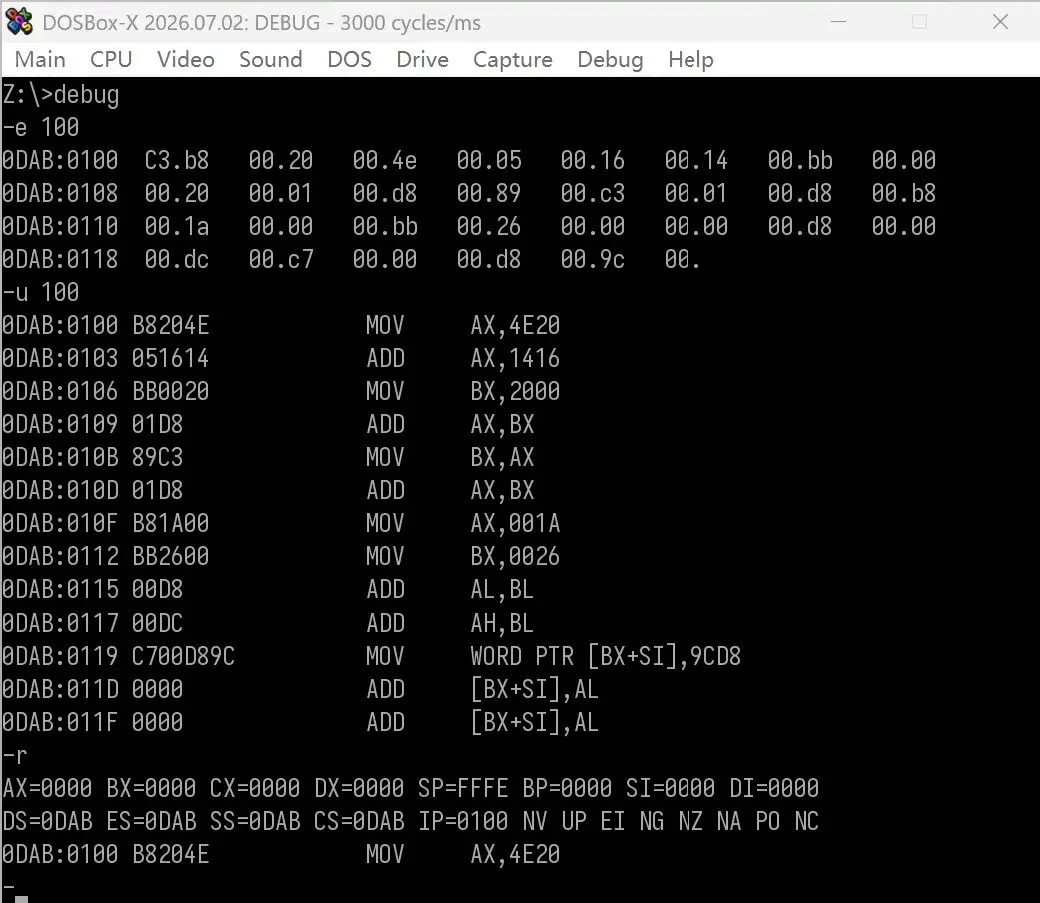Viewport: 1040px width, 903px height.
Task: Click the '-e 100' command text
Action: (x=40, y=127)
